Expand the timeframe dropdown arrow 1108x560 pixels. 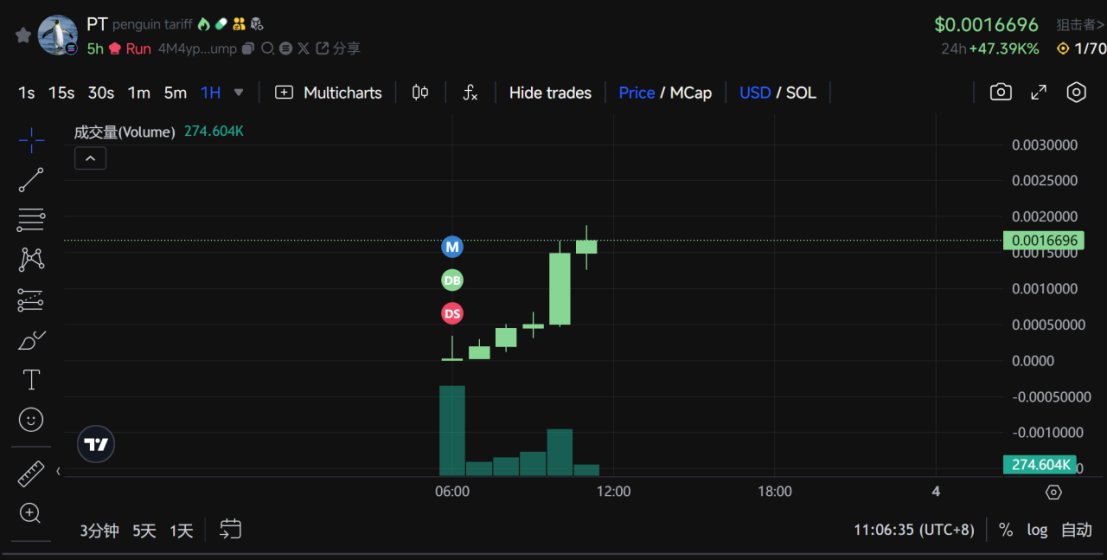(x=238, y=92)
